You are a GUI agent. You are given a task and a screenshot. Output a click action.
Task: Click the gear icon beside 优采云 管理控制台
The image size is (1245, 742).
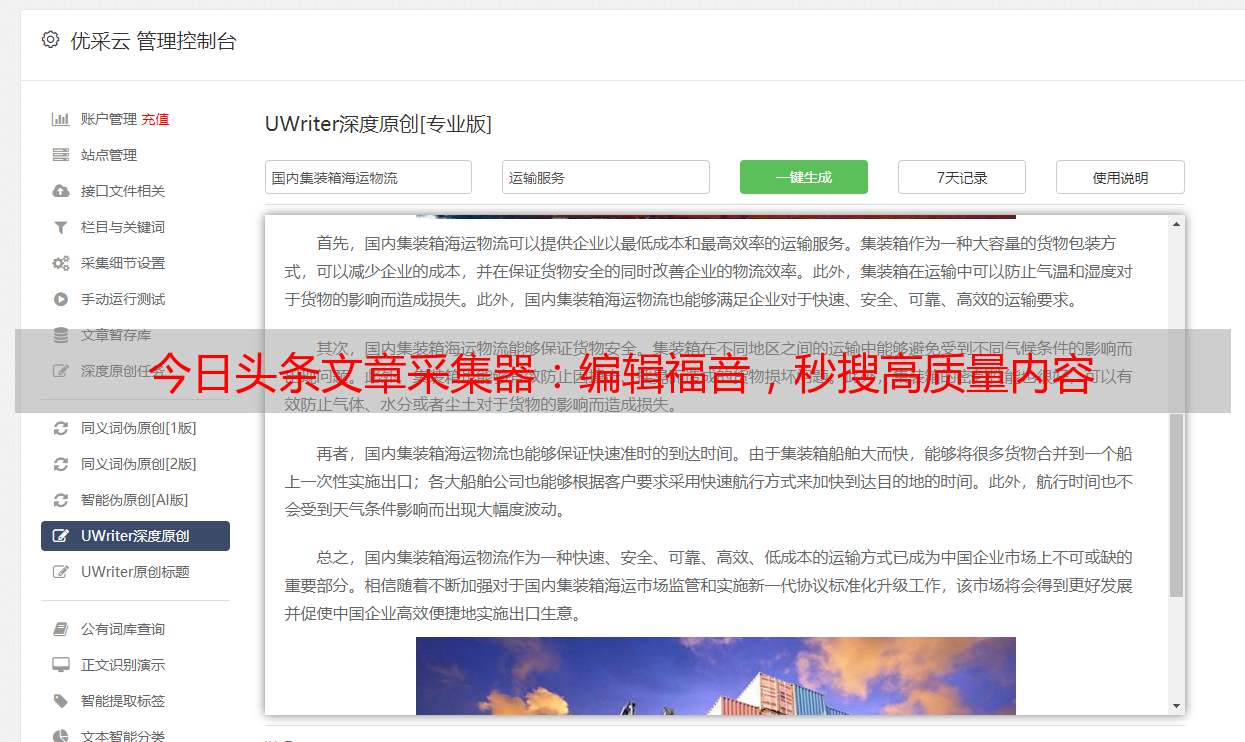point(50,40)
